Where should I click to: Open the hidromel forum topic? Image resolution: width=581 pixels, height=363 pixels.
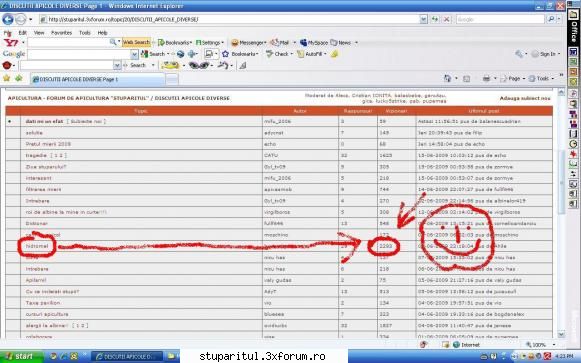[x=37, y=246]
